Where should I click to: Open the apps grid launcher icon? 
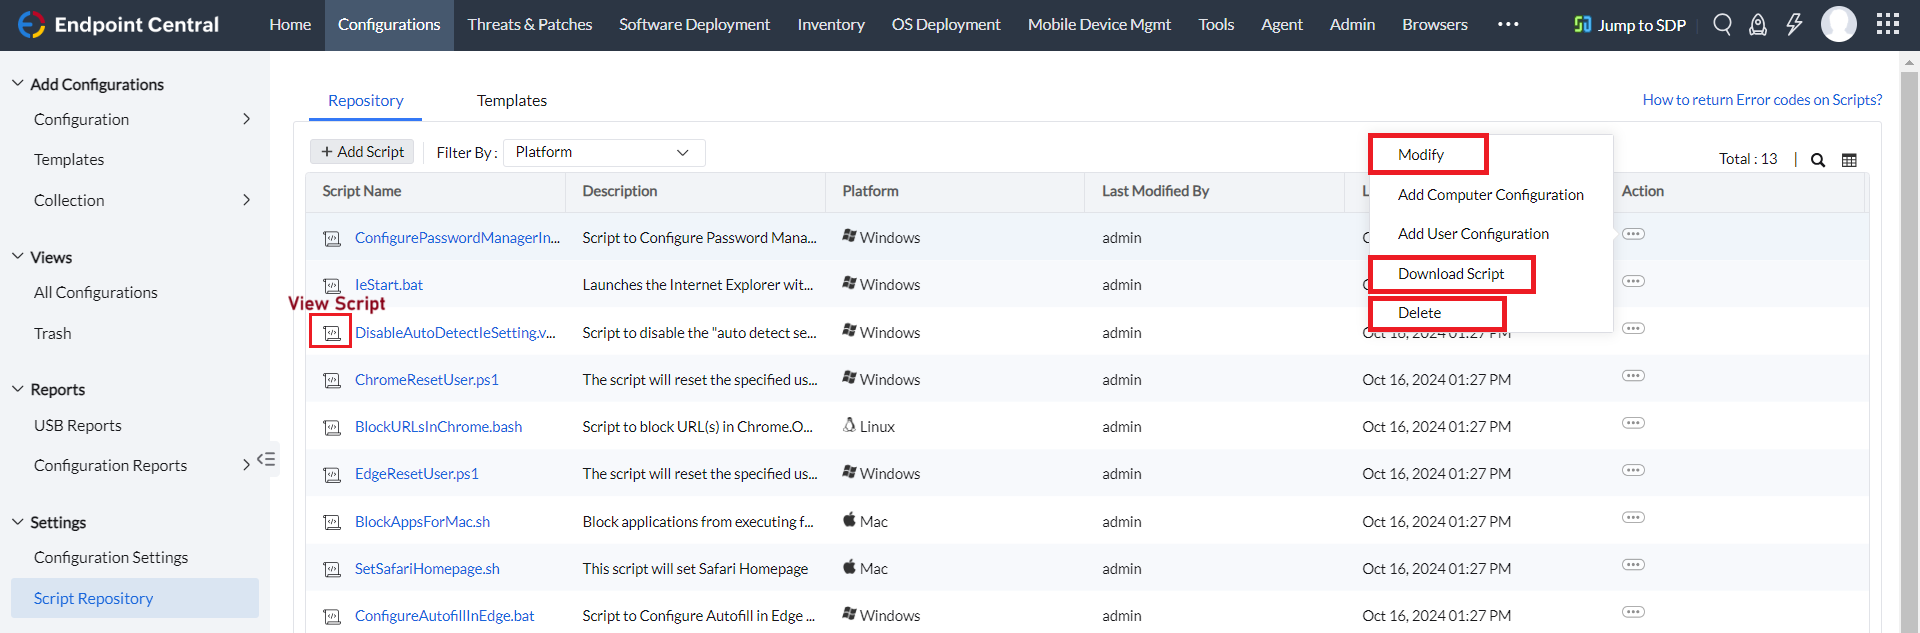pos(1887,24)
